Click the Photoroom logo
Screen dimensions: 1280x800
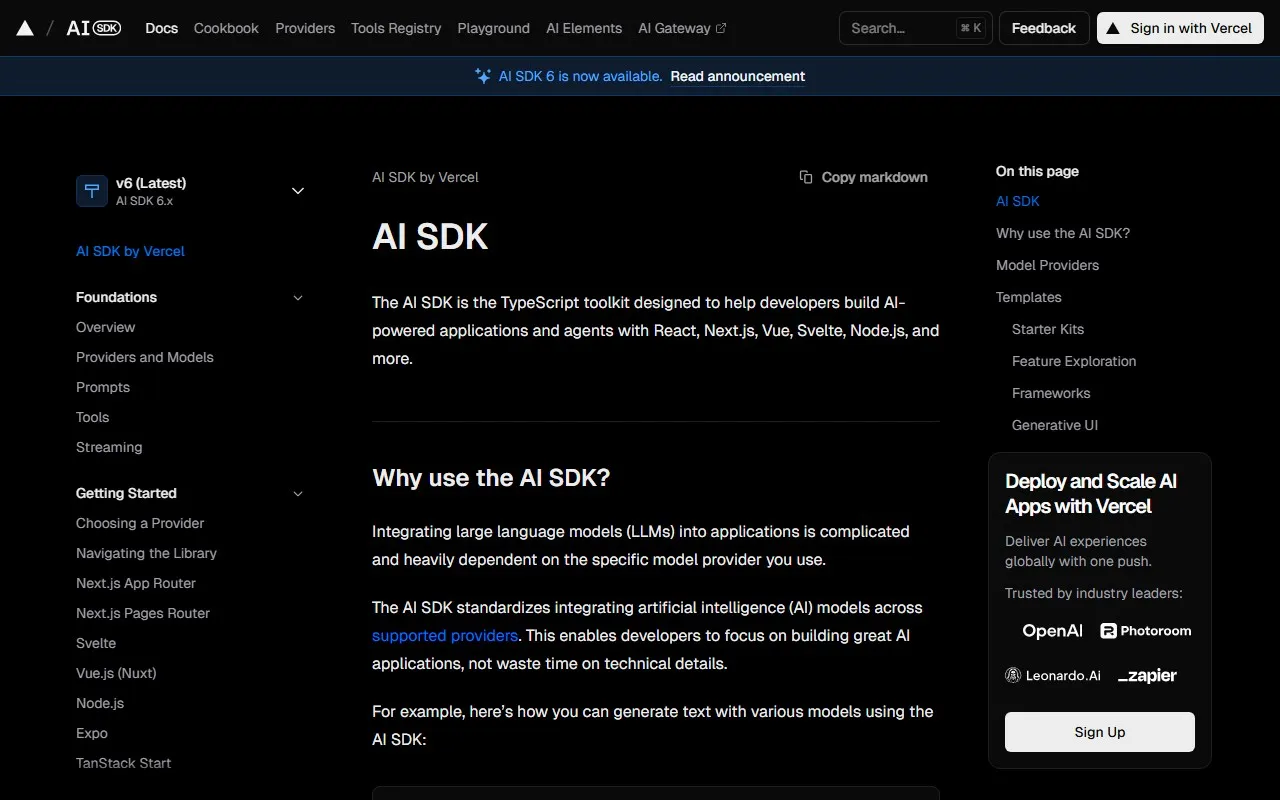1146,631
